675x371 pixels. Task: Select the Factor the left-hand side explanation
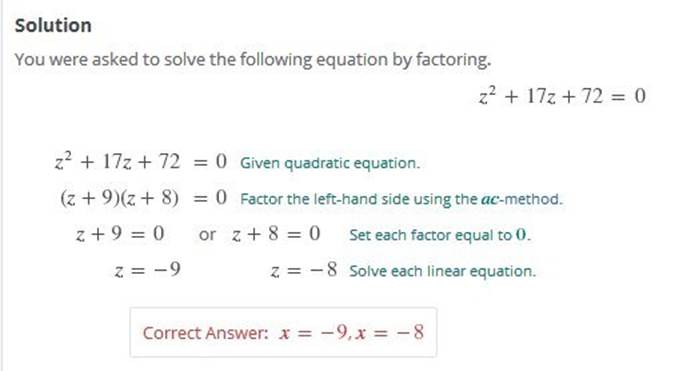click(x=401, y=199)
